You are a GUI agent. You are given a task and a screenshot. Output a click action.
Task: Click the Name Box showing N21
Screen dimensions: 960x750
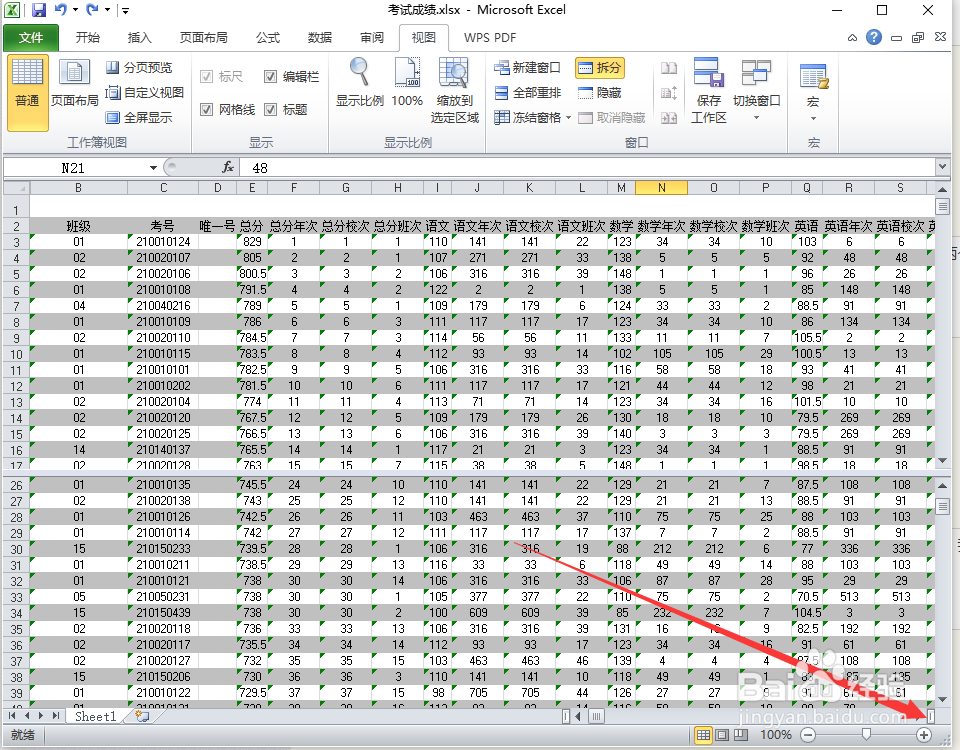pyautogui.click(x=73, y=168)
